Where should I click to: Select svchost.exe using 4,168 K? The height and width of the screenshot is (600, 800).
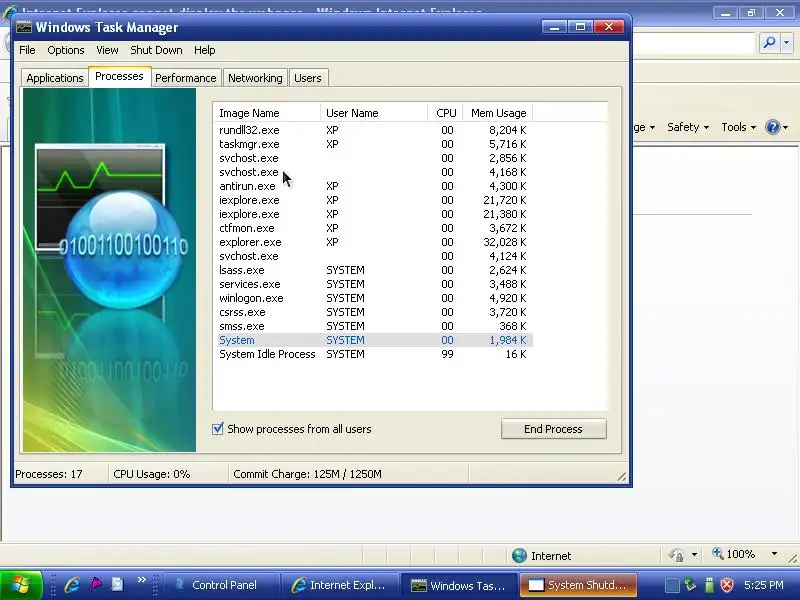tap(375, 172)
